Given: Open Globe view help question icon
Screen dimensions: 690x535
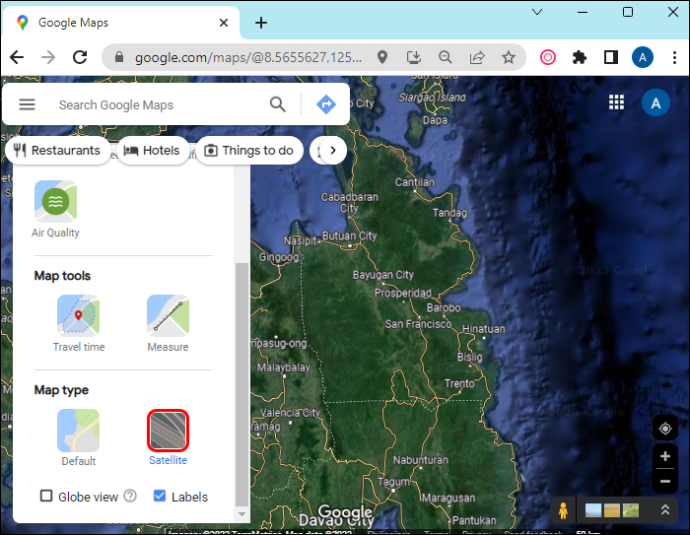Looking at the screenshot, I should pyautogui.click(x=130, y=496).
